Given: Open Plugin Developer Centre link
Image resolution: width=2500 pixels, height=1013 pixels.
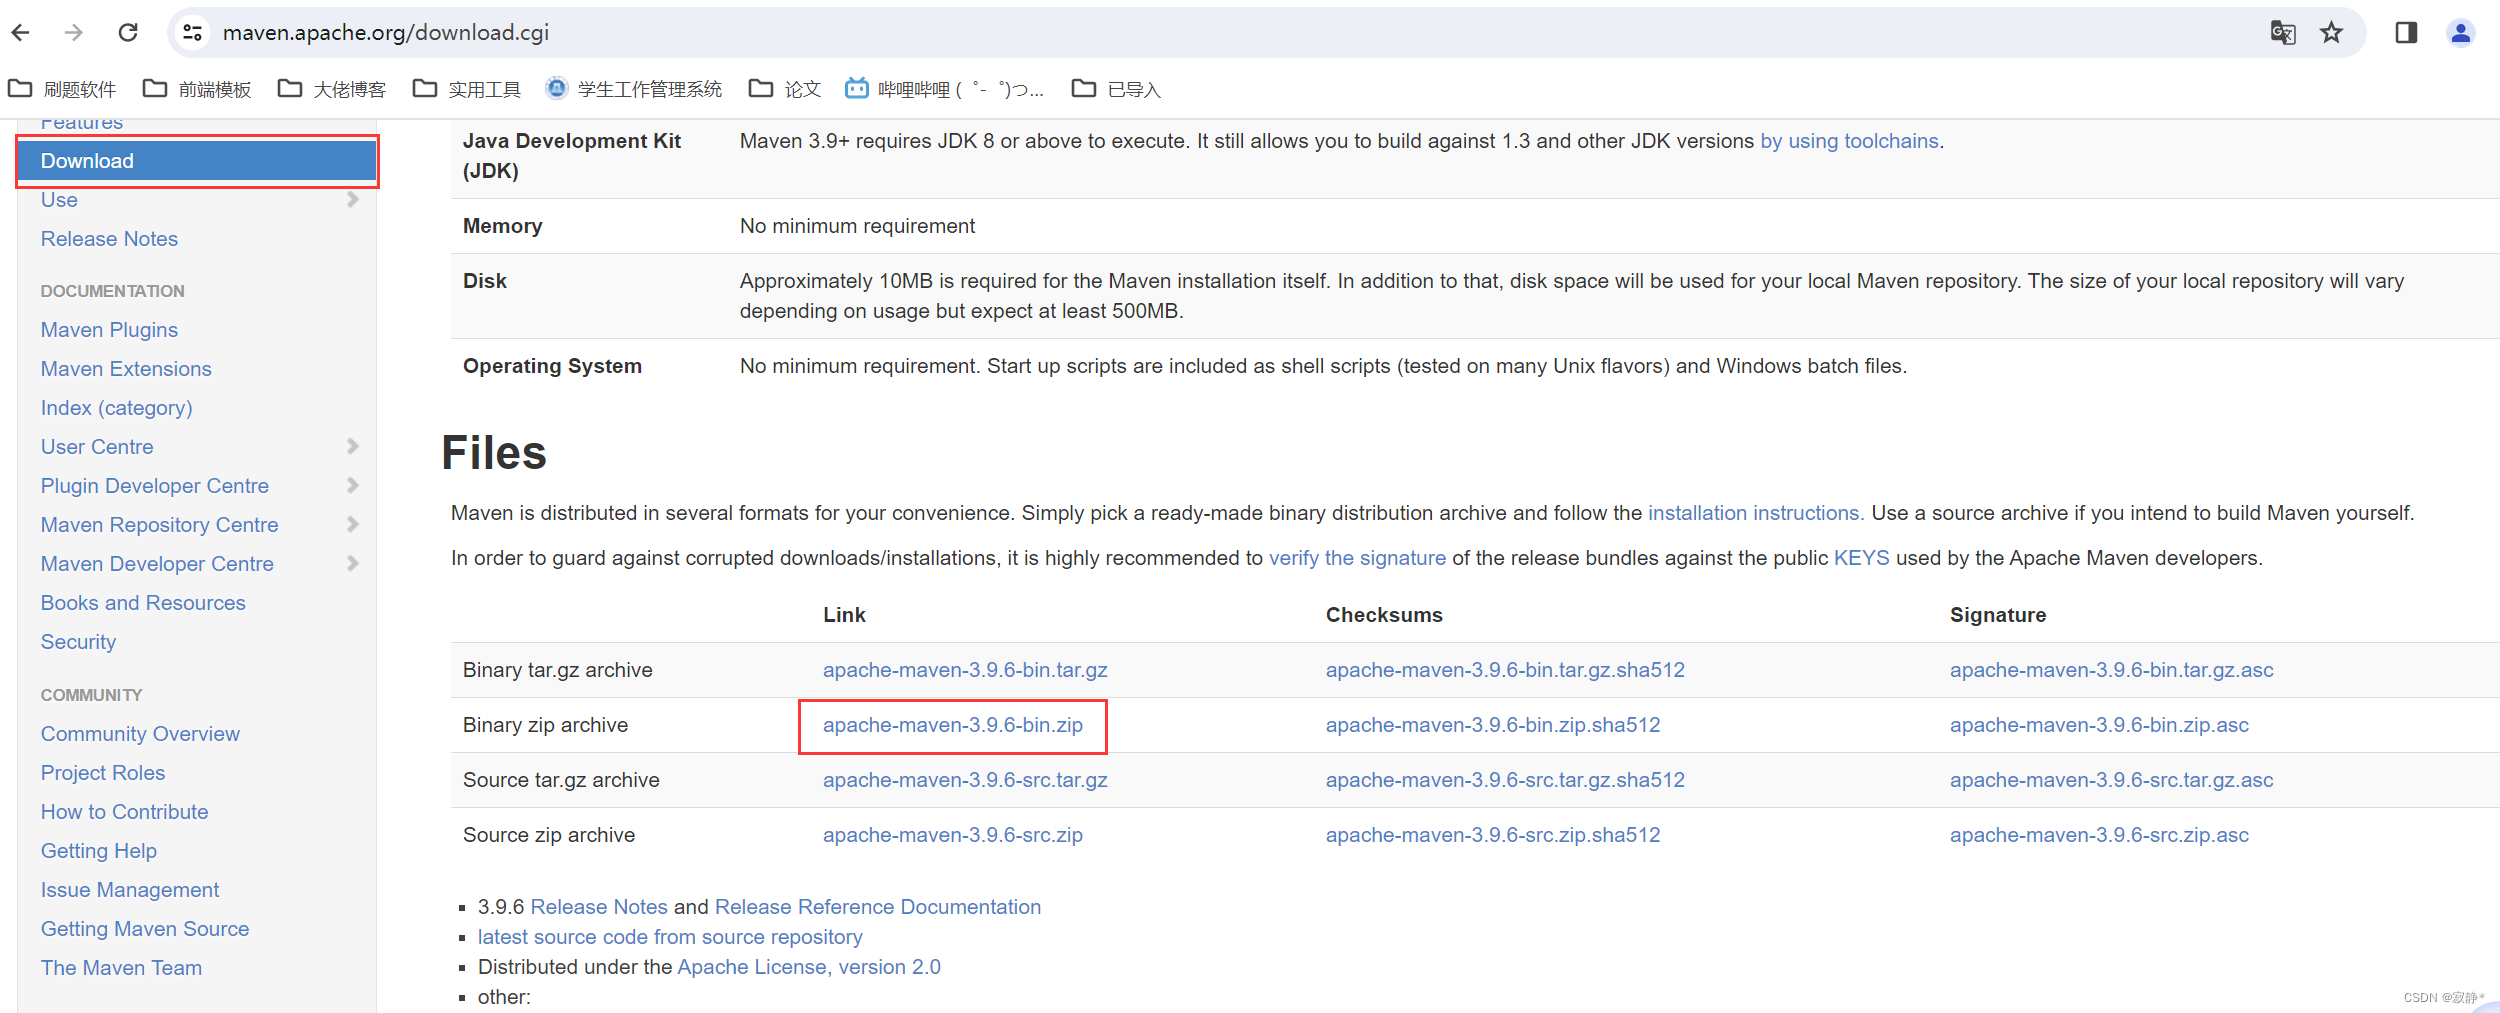Looking at the screenshot, I should point(155,486).
